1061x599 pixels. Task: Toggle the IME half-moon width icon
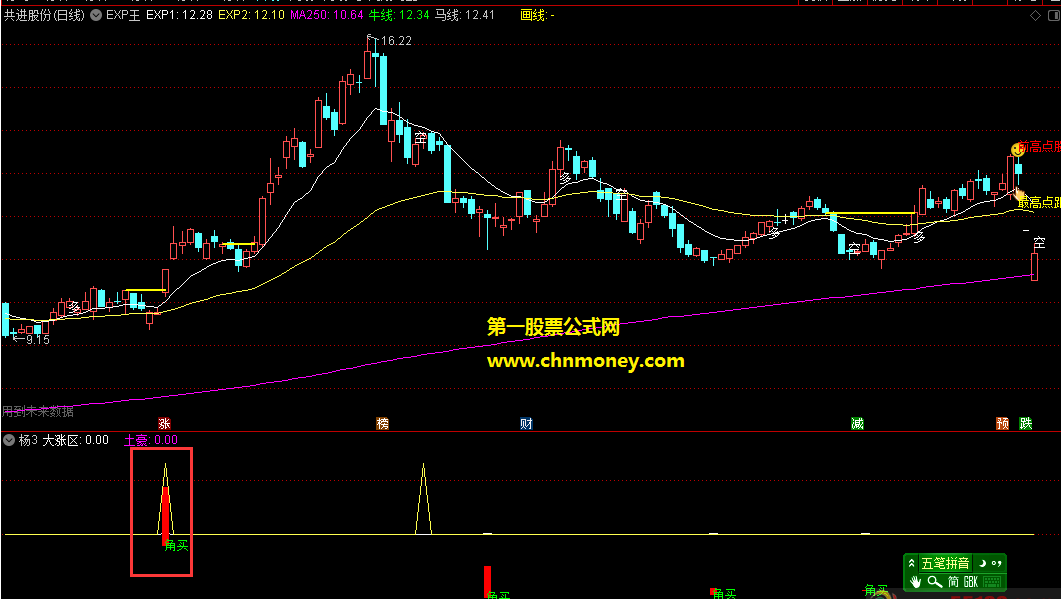(x=982, y=563)
